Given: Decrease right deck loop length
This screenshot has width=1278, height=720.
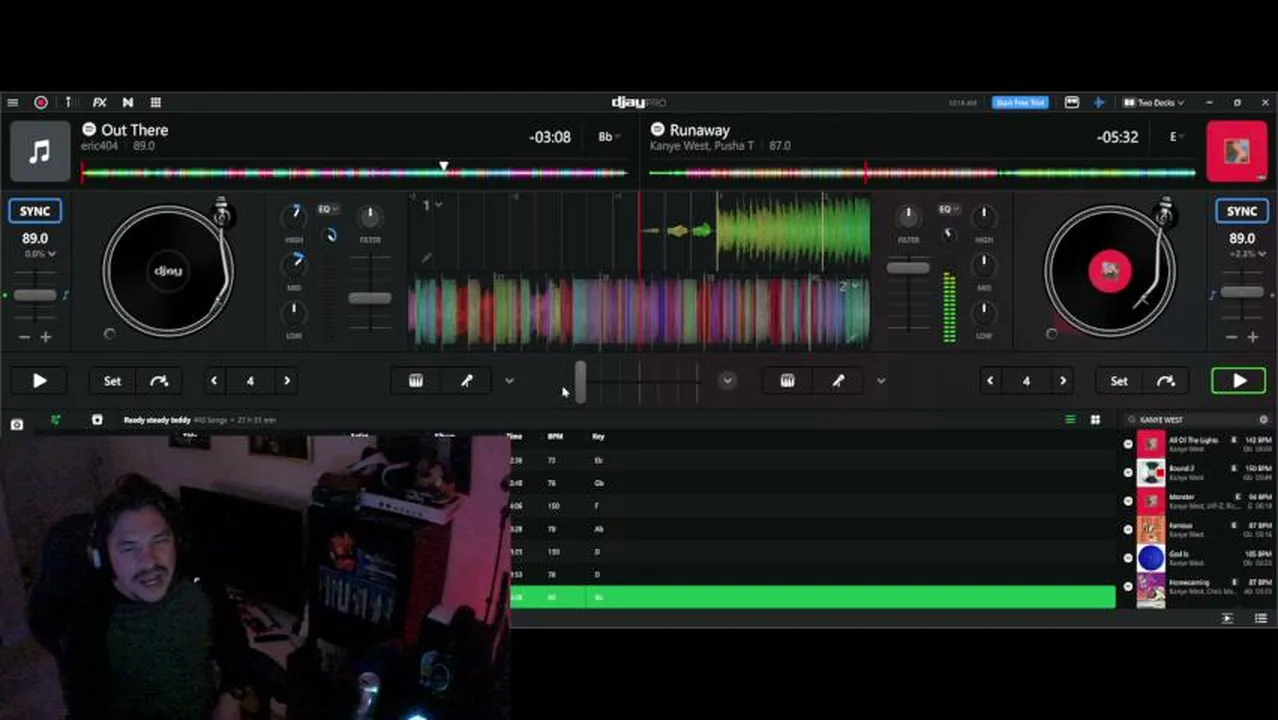Looking at the screenshot, I should [x=990, y=381].
